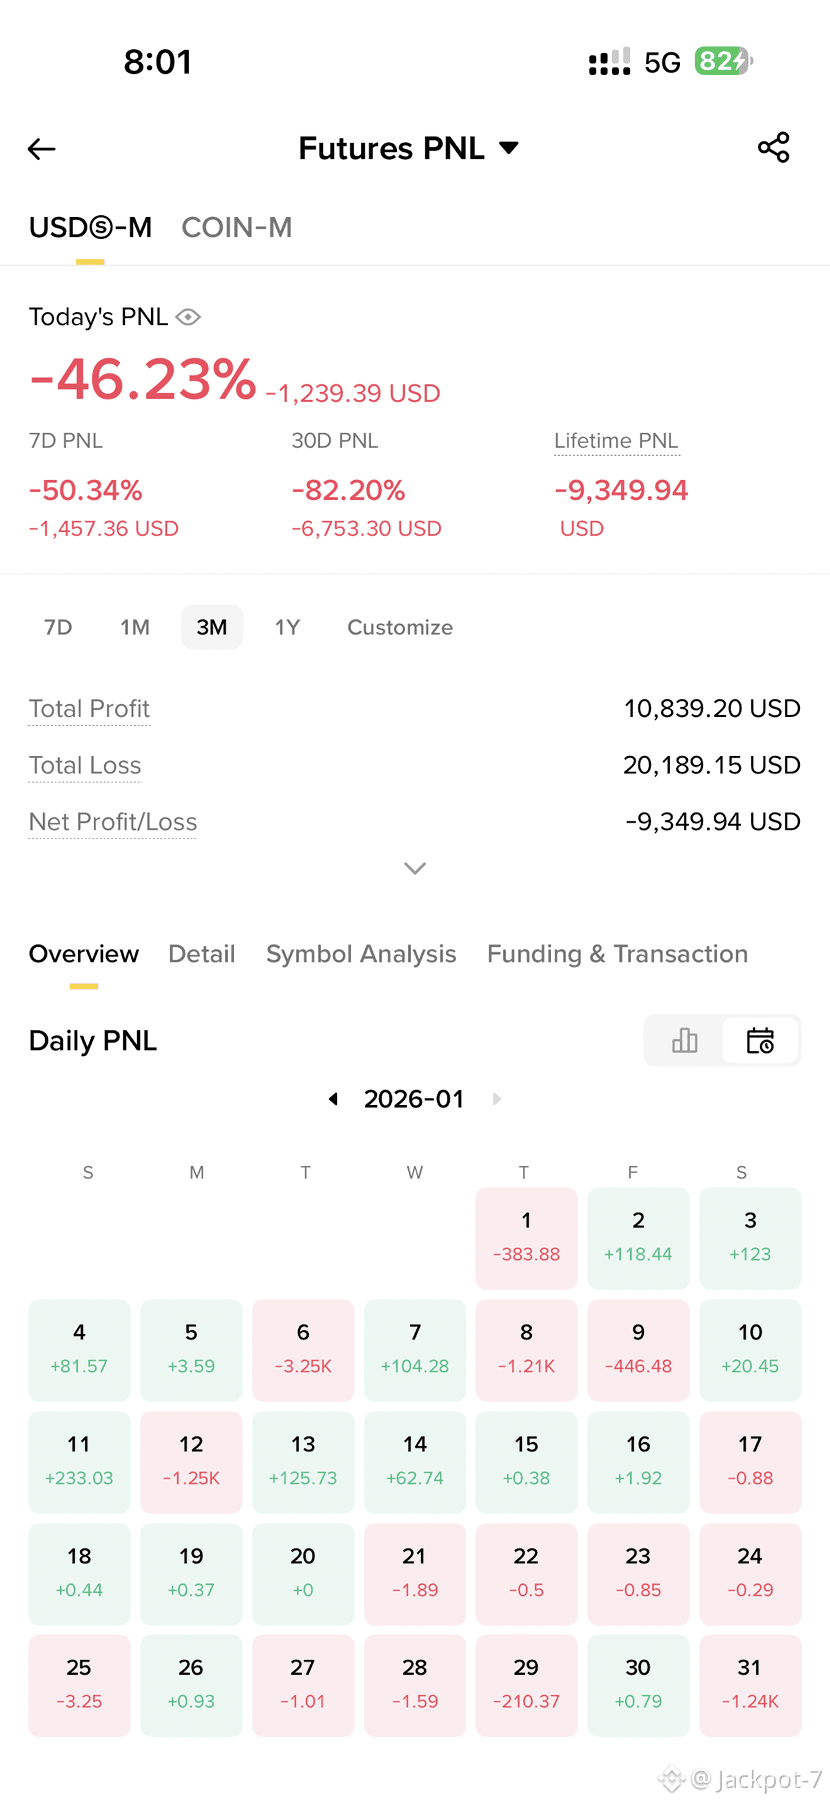Switch to the COIN-M tab
Screen dimensions: 830x1804
coord(237,228)
